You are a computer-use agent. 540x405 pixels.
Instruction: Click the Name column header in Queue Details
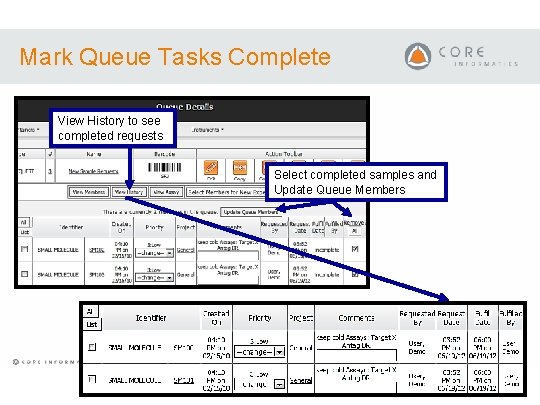click(94, 154)
